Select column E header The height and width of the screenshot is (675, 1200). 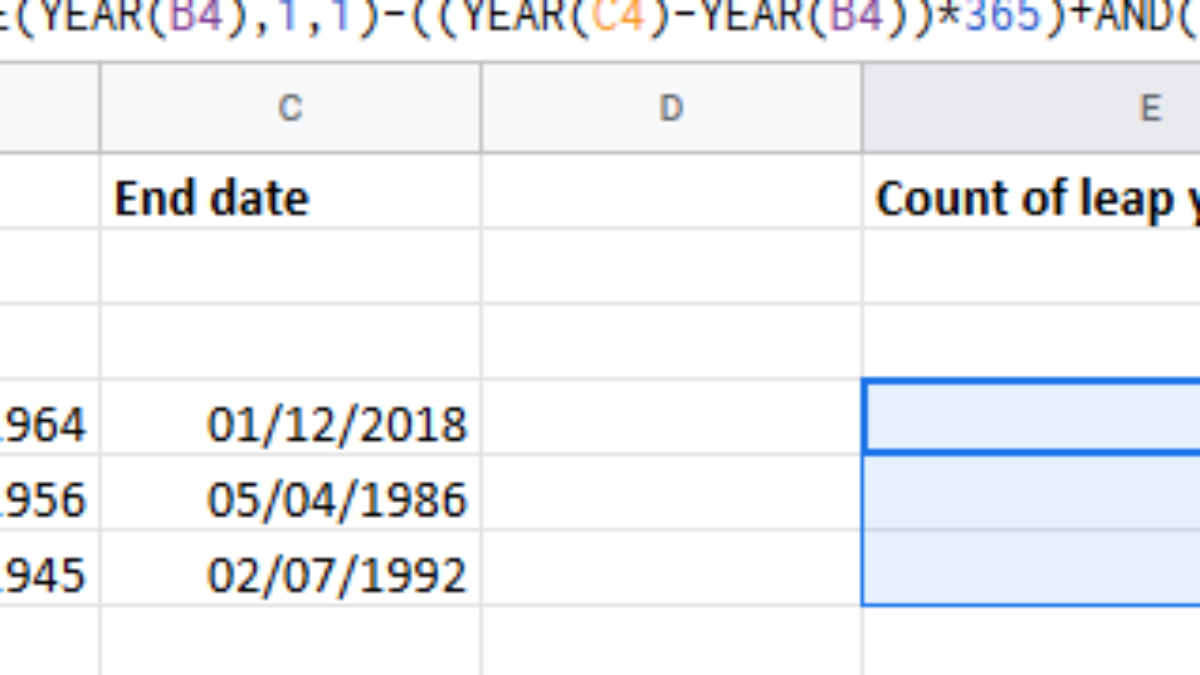point(1030,108)
